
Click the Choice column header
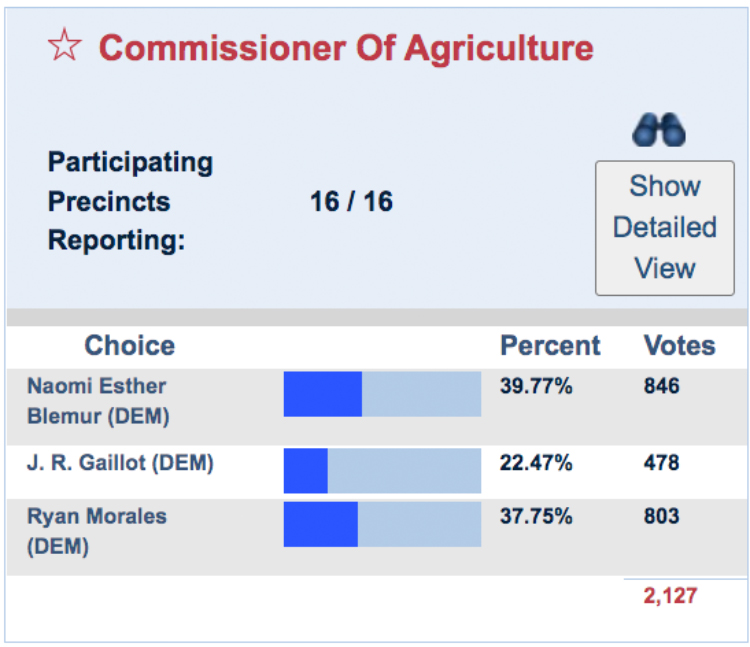(x=129, y=346)
